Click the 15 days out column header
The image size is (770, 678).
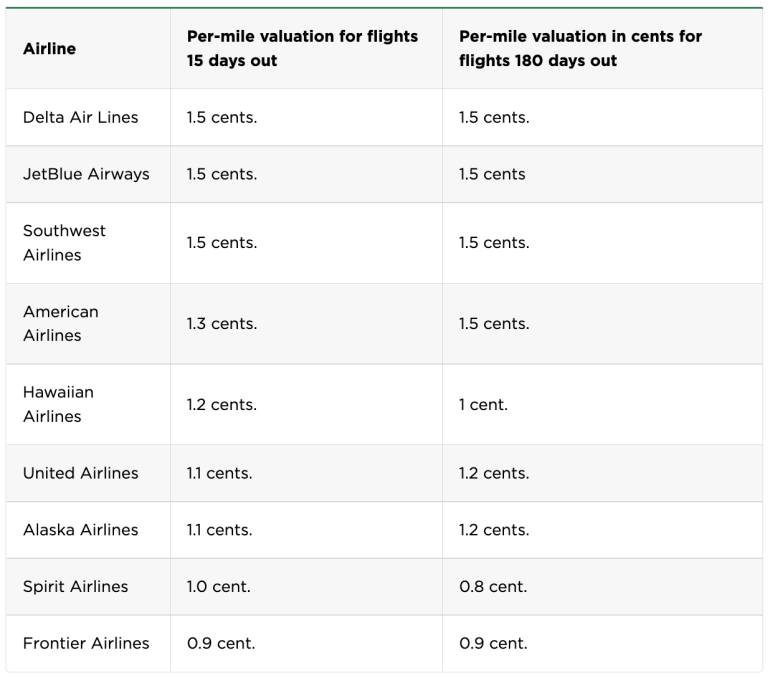click(302, 48)
